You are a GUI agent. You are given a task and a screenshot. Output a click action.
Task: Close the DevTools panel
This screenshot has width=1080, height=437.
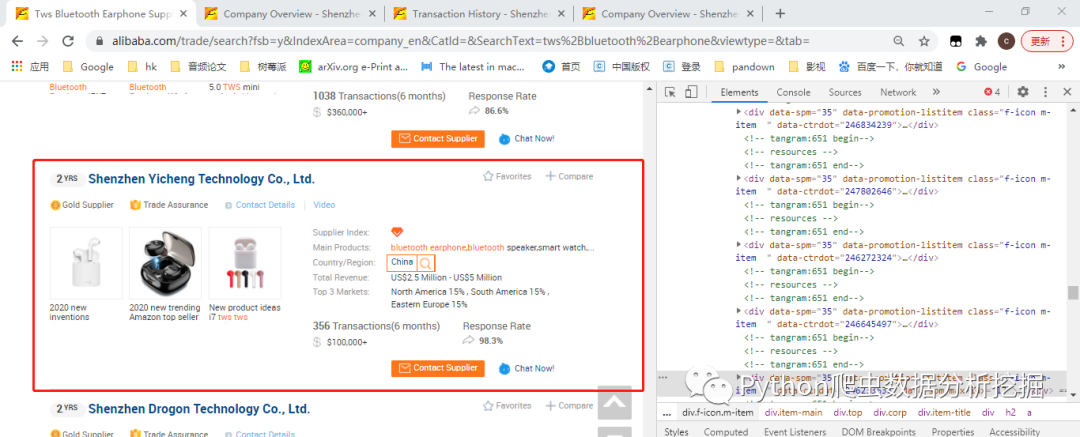[1067, 92]
